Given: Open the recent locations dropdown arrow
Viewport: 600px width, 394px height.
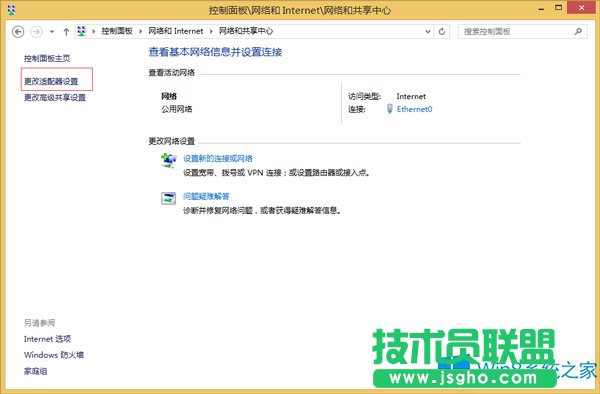Looking at the screenshot, I should coord(52,32).
